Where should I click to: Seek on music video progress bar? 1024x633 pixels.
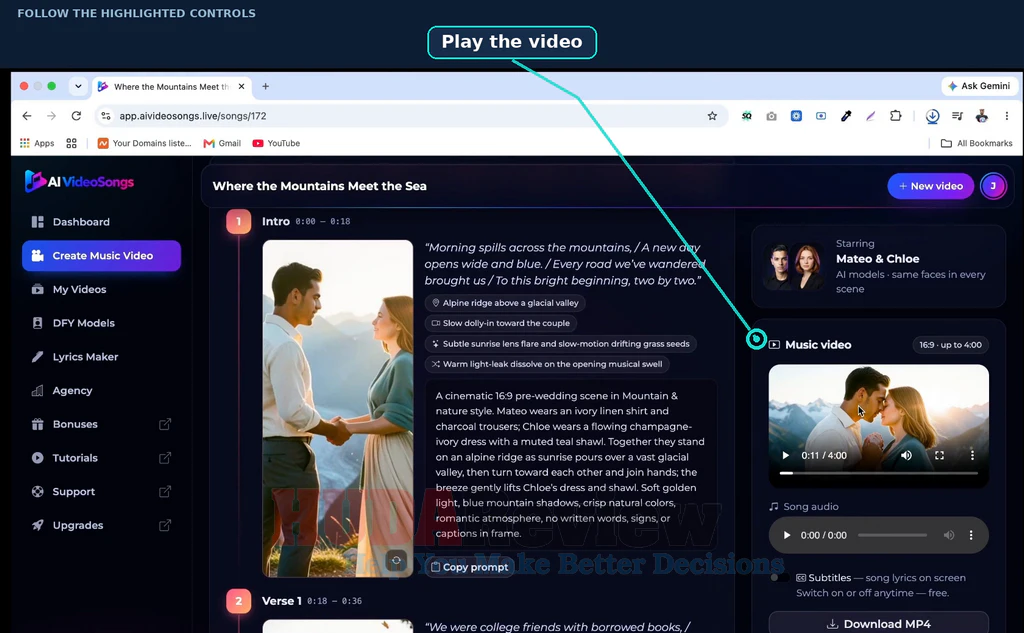click(x=878, y=473)
